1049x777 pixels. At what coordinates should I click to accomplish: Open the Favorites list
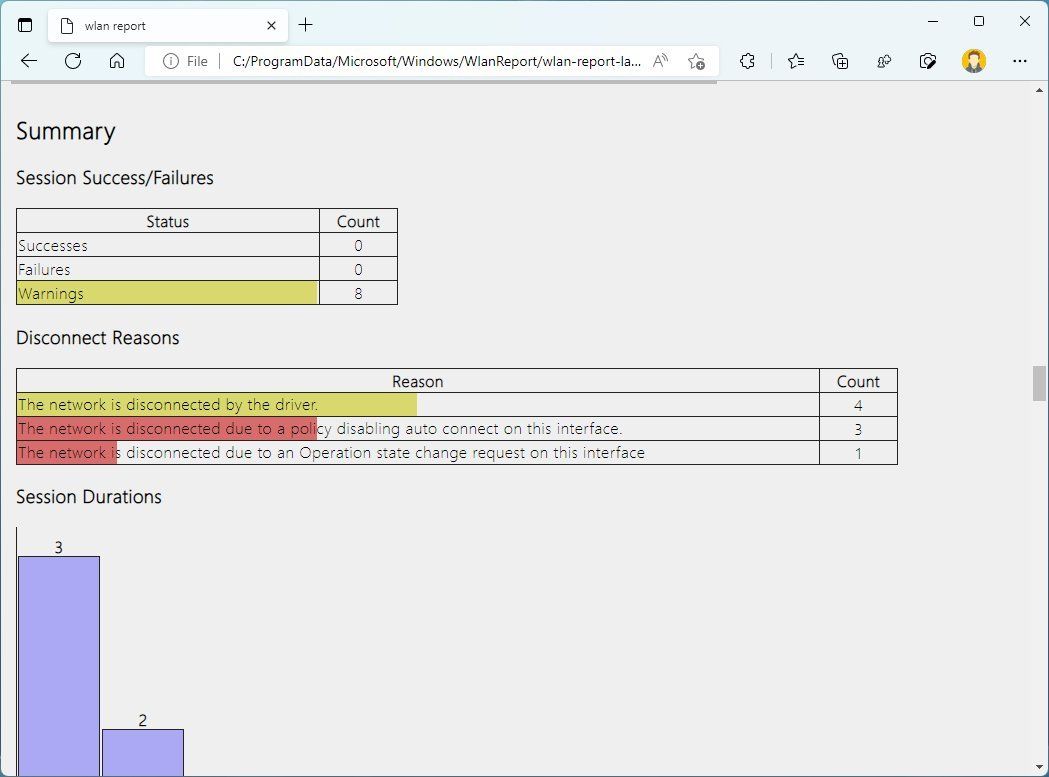pyautogui.click(x=795, y=61)
